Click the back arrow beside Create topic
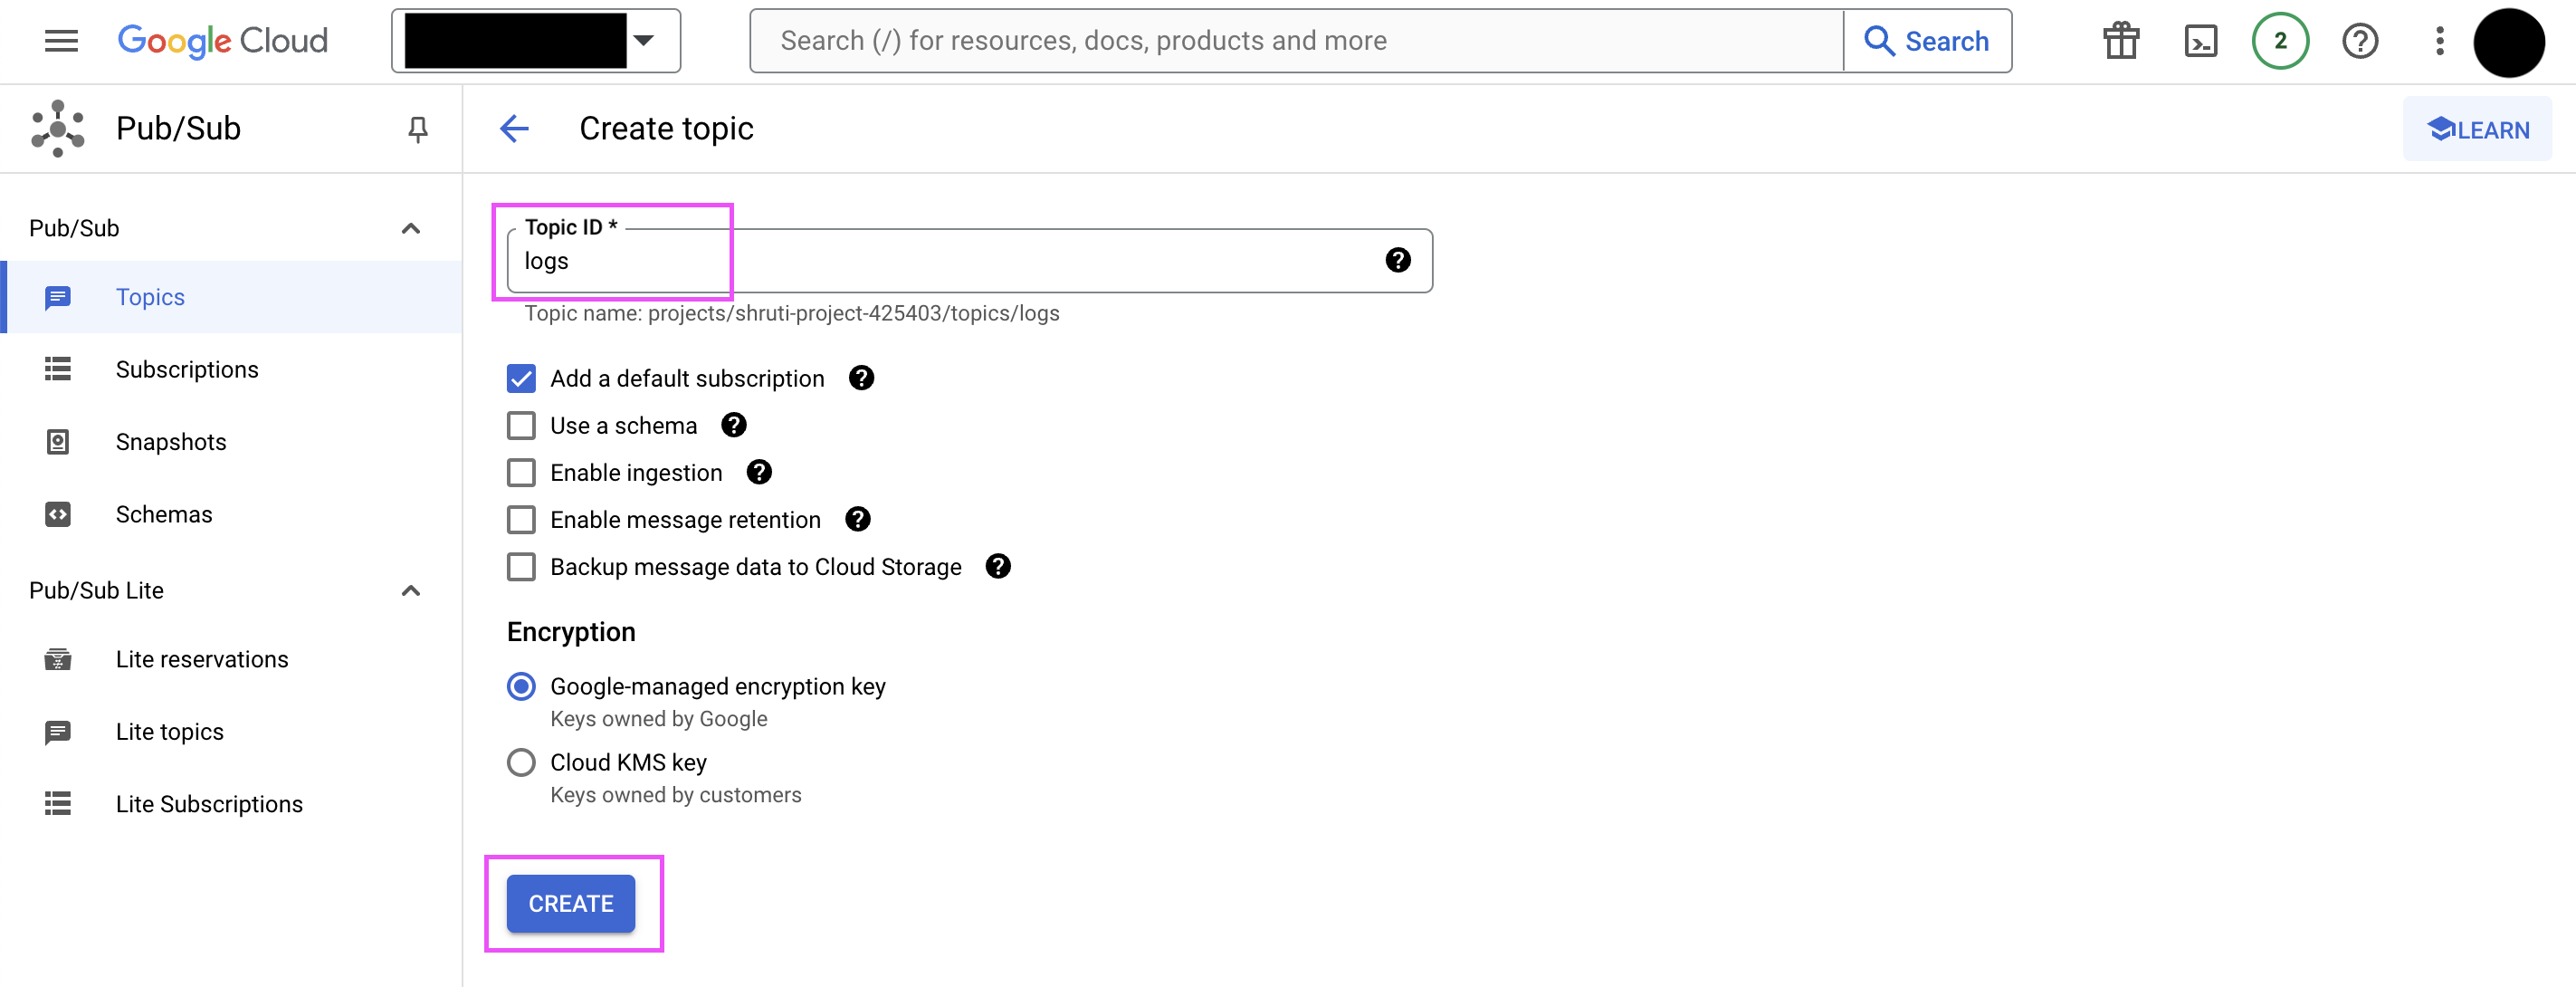This screenshot has height=987, width=2576. 514,129
